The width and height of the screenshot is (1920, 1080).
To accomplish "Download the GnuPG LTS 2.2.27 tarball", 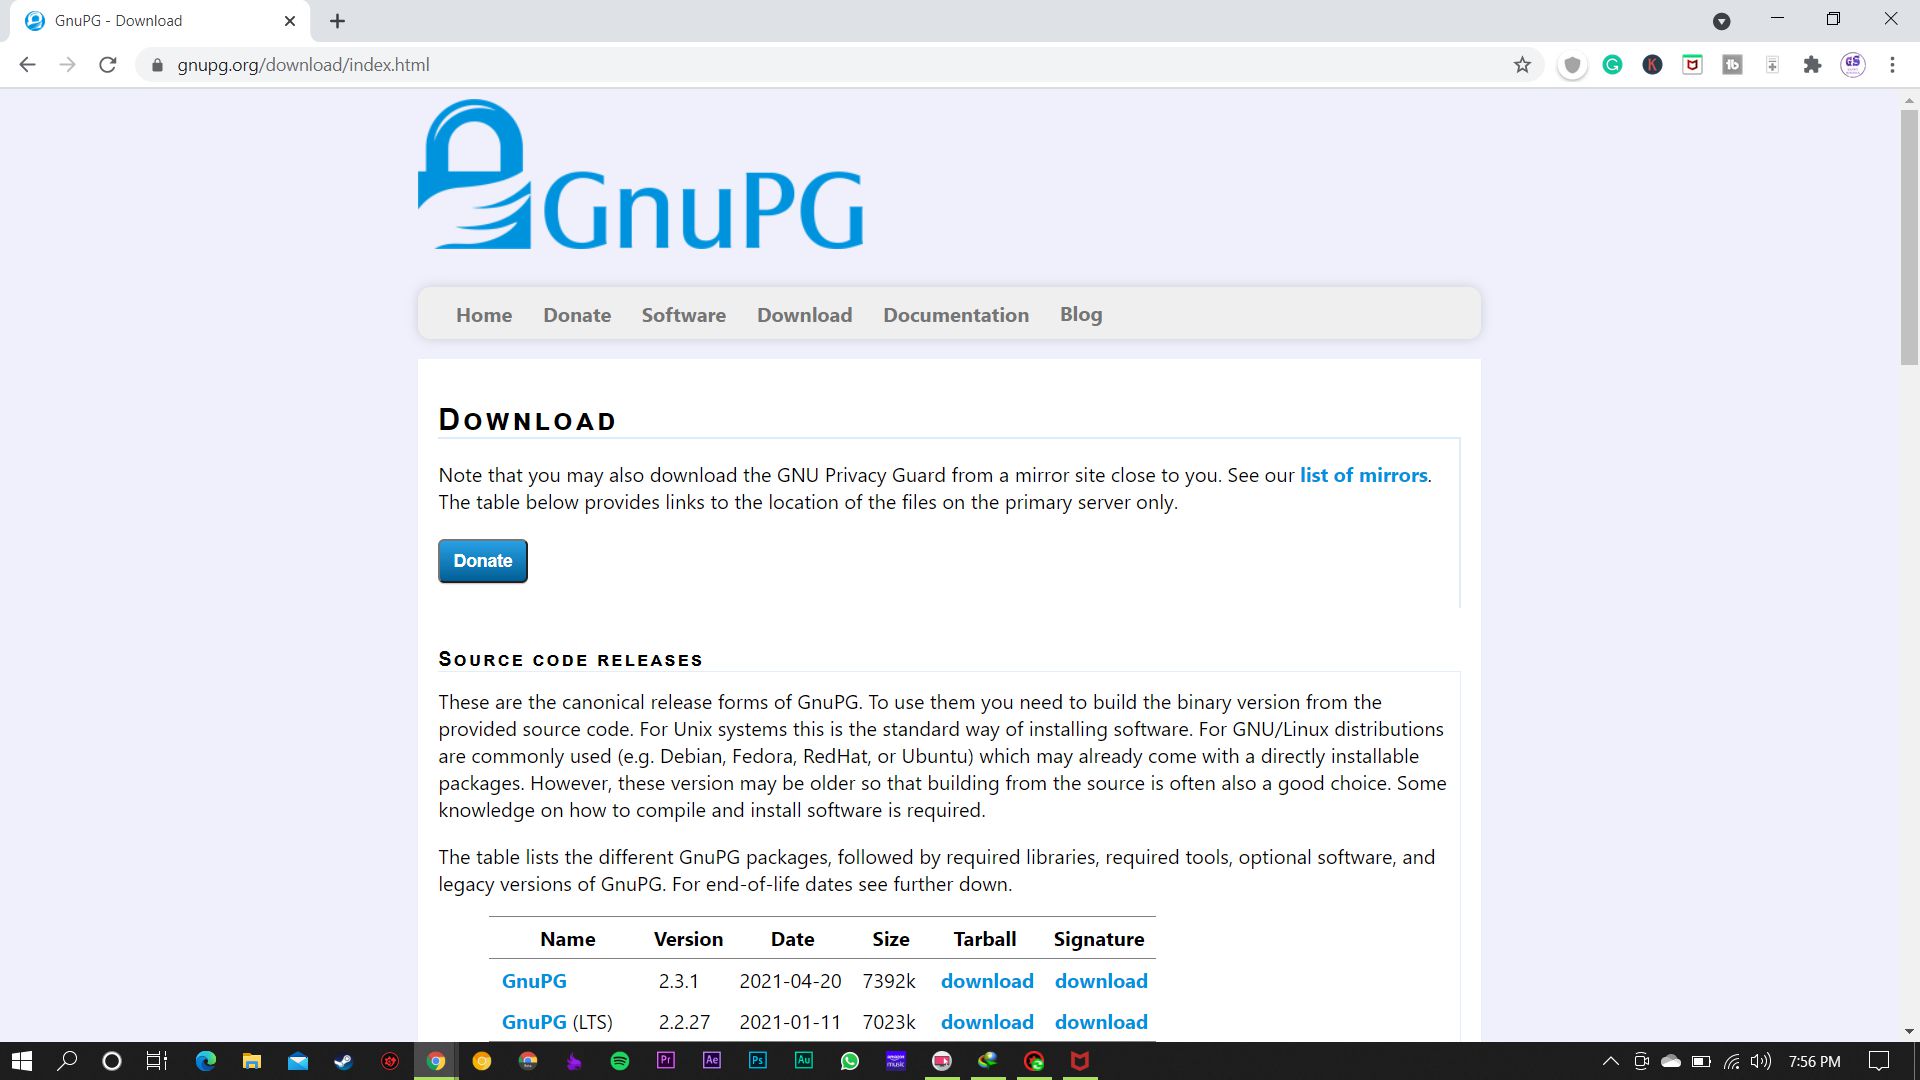I will [x=987, y=1022].
